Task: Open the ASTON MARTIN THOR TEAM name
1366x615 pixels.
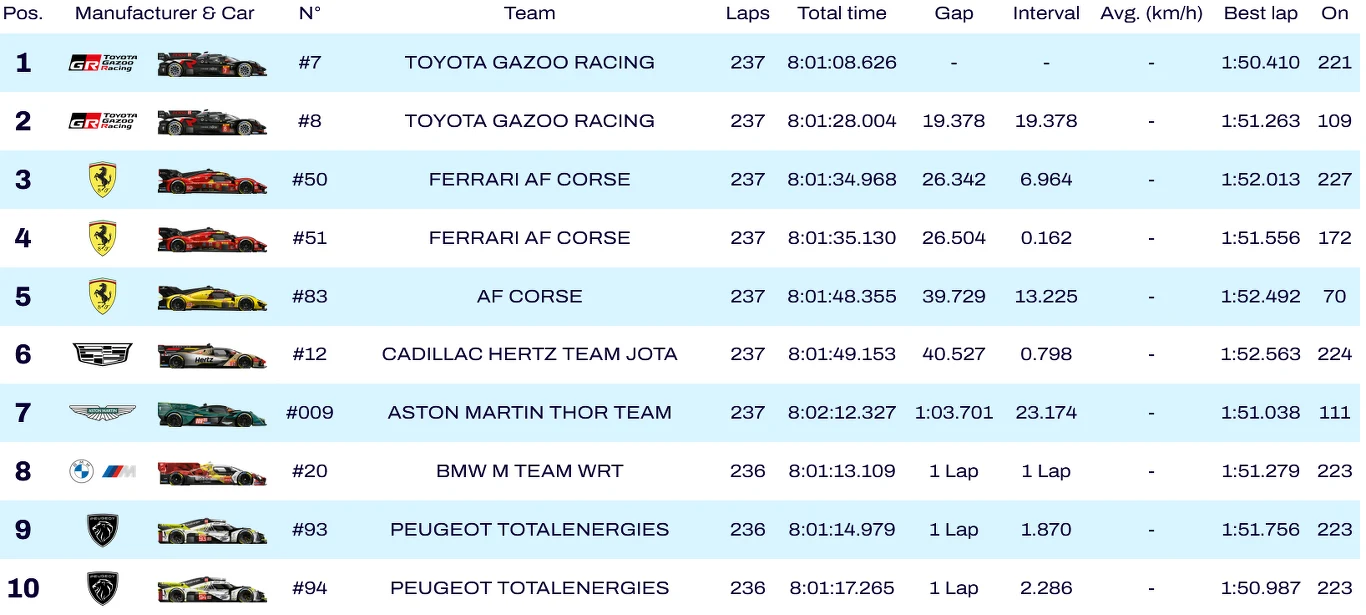Action: click(x=530, y=413)
